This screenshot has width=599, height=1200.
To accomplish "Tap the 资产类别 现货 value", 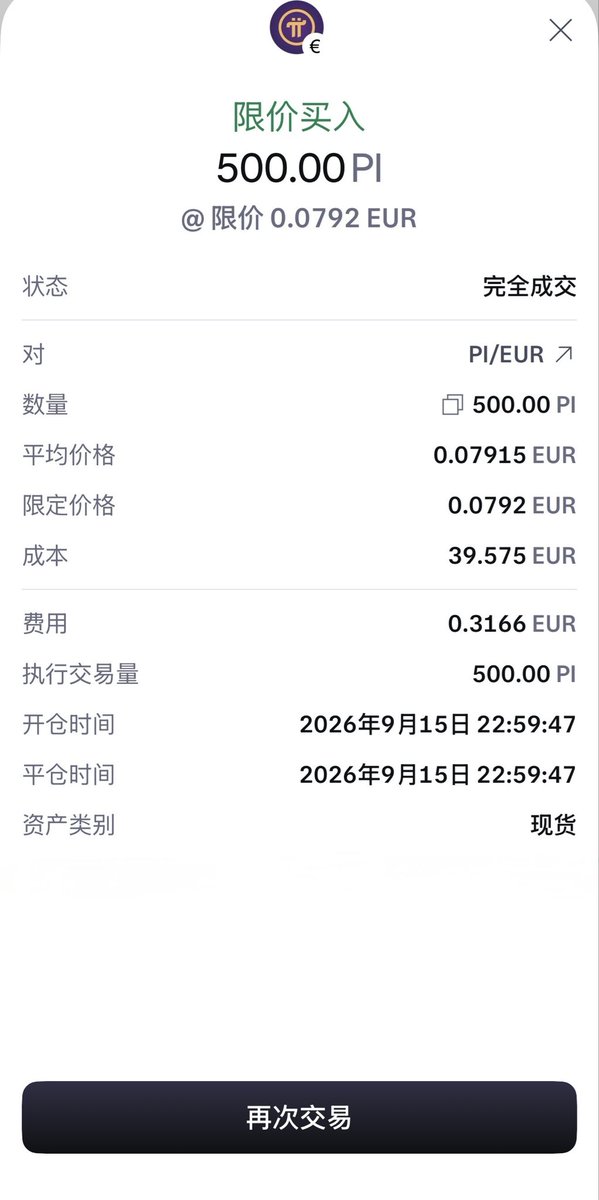I will click(553, 825).
